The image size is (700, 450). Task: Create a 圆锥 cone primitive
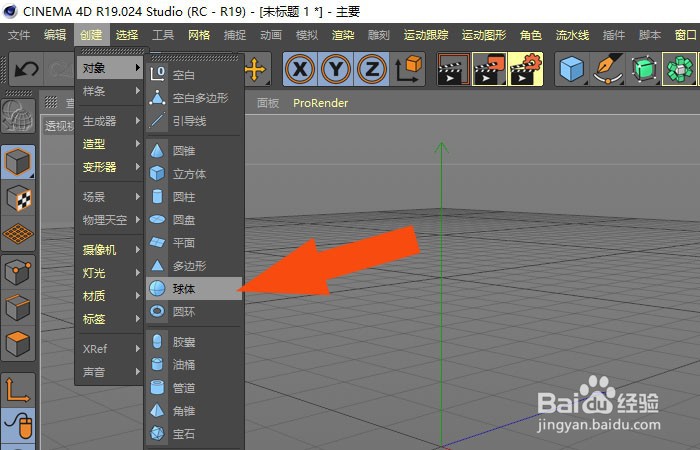[x=194, y=151]
